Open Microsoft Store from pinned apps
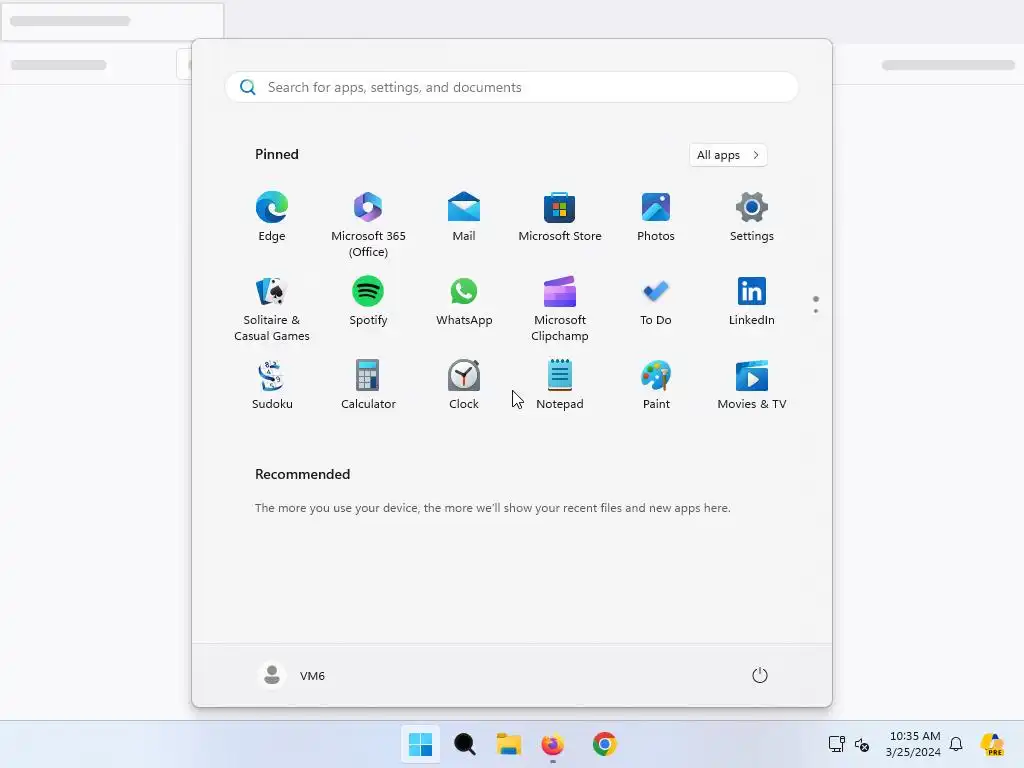 click(560, 217)
